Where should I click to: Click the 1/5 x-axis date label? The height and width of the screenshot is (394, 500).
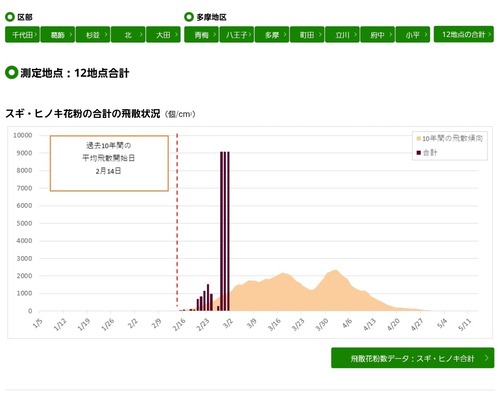[38, 323]
